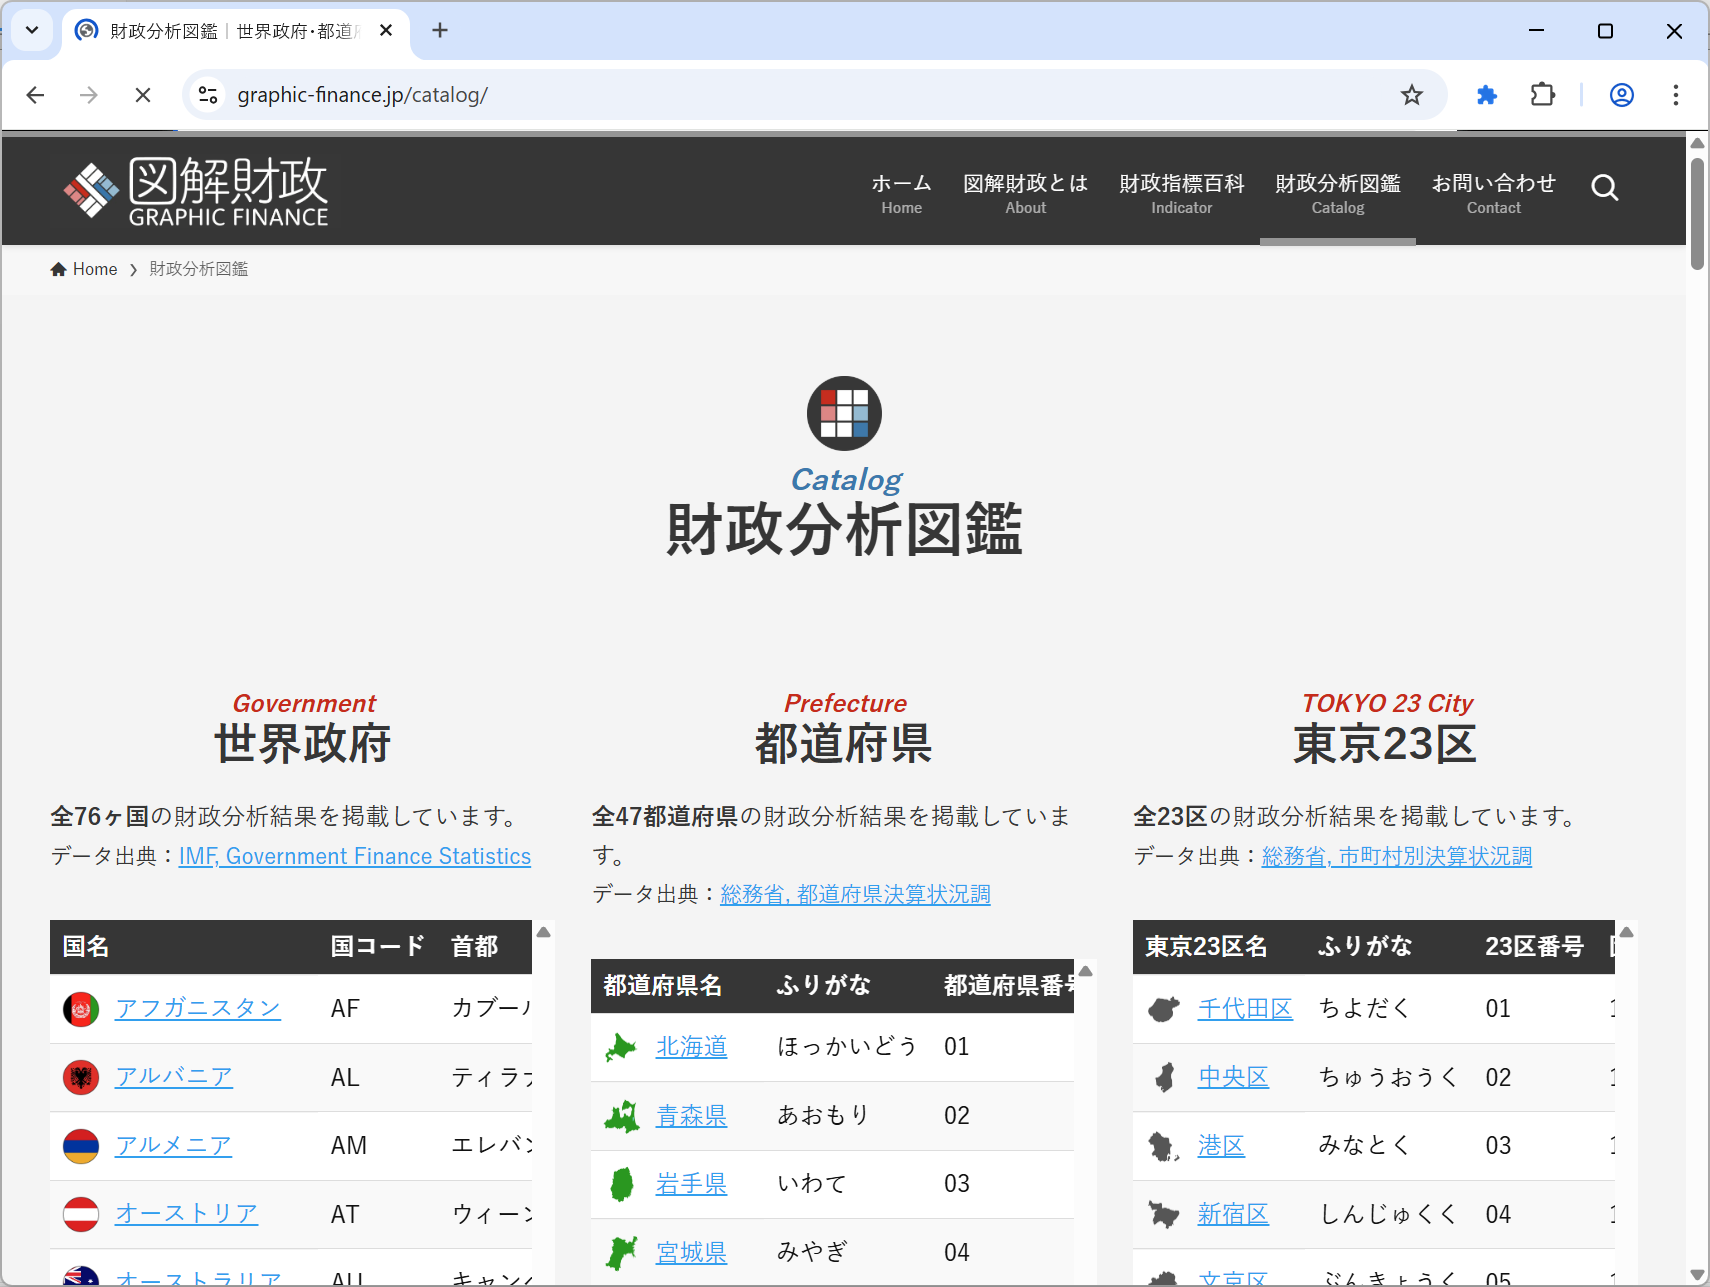Click the 新宿区 ward shape icon
Image resolution: width=1710 pixels, height=1287 pixels.
pos(1164,1214)
